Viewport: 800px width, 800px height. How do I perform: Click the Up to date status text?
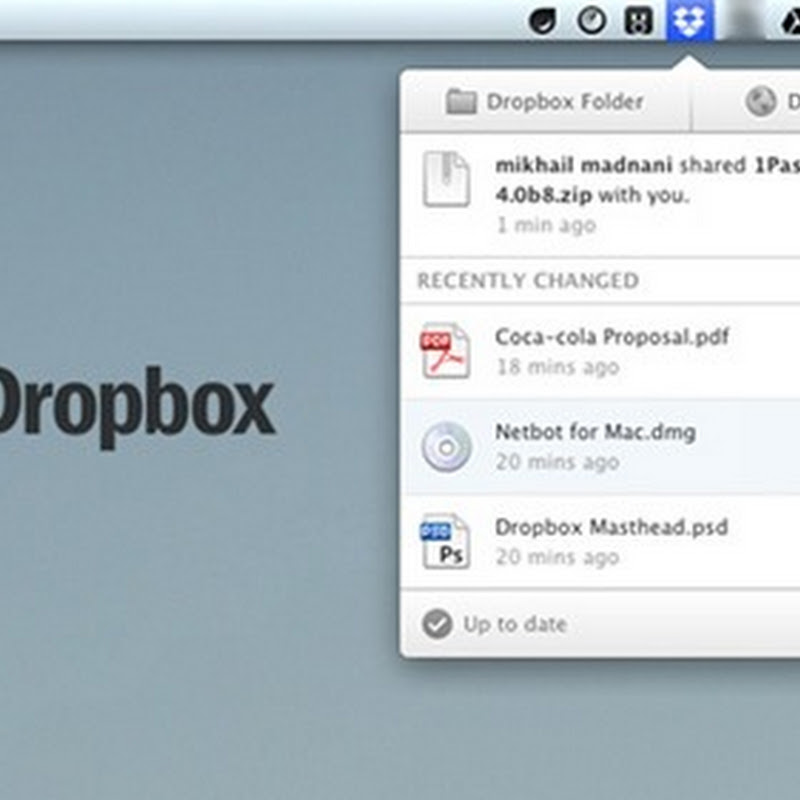pyautogui.click(x=515, y=624)
